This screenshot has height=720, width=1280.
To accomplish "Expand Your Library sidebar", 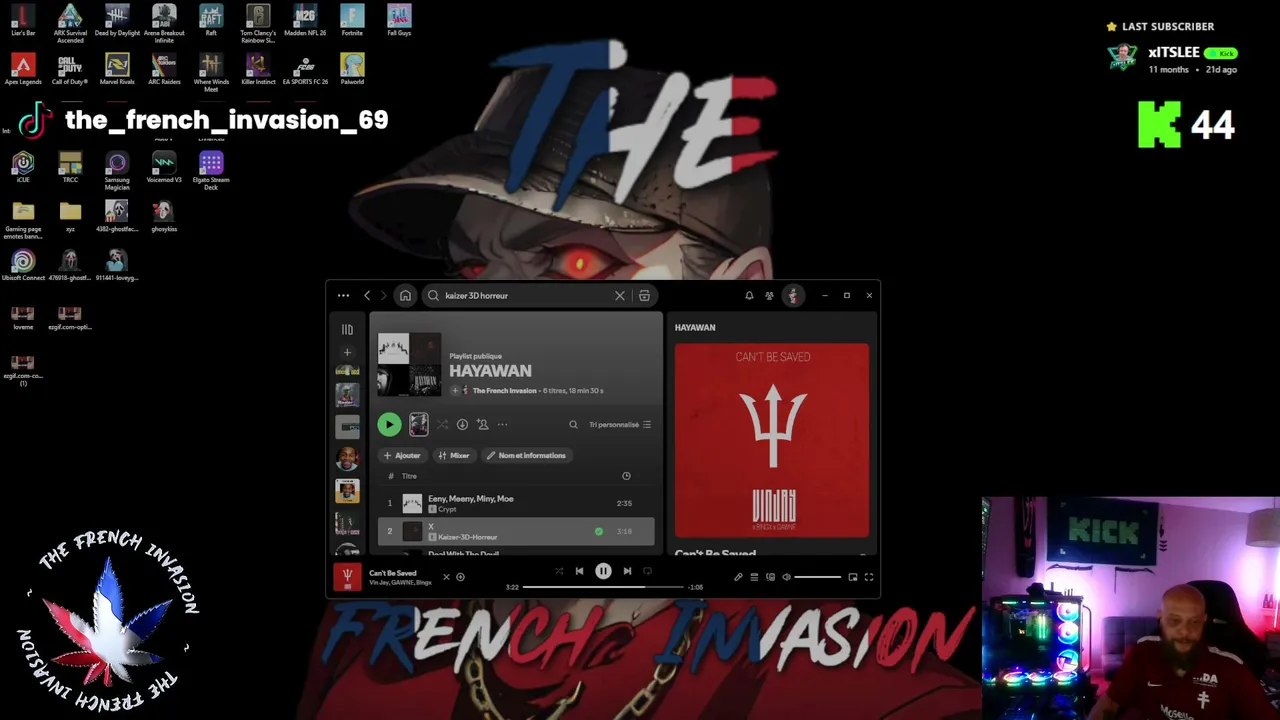I will [x=347, y=329].
